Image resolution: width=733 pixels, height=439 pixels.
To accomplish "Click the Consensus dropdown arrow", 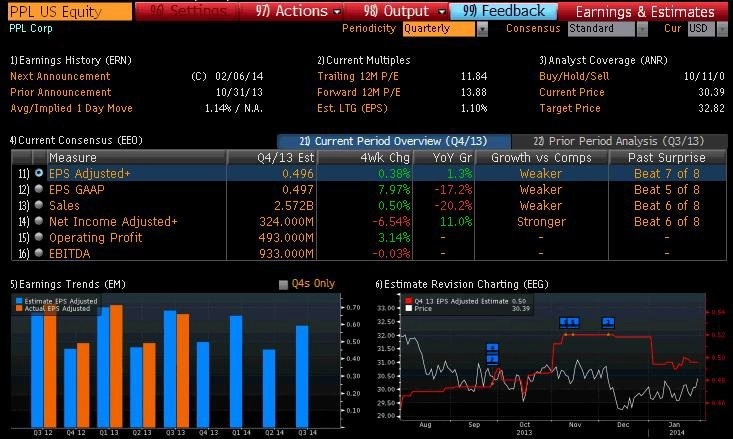I will (x=642, y=29).
